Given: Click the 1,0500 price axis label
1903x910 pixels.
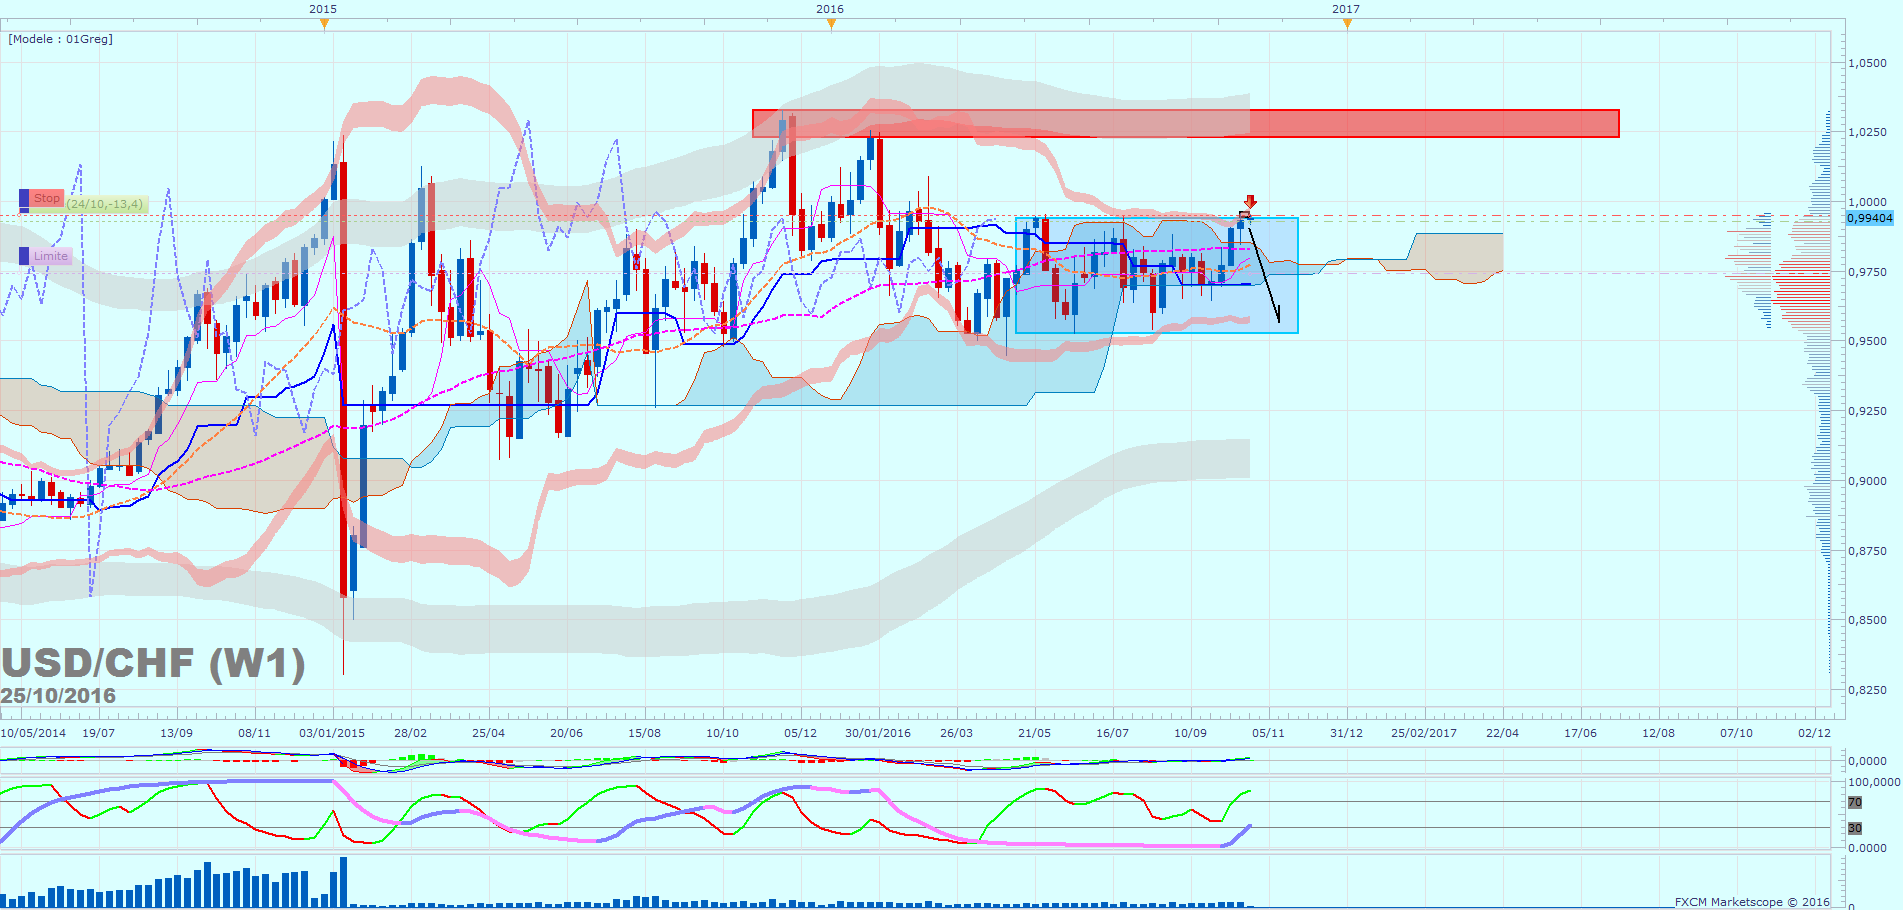Looking at the screenshot, I should click(x=1867, y=63).
